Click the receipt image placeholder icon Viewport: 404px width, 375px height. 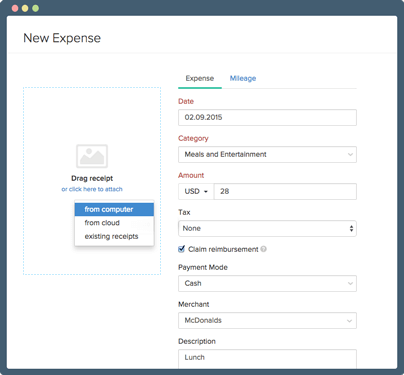tap(92, 156)
